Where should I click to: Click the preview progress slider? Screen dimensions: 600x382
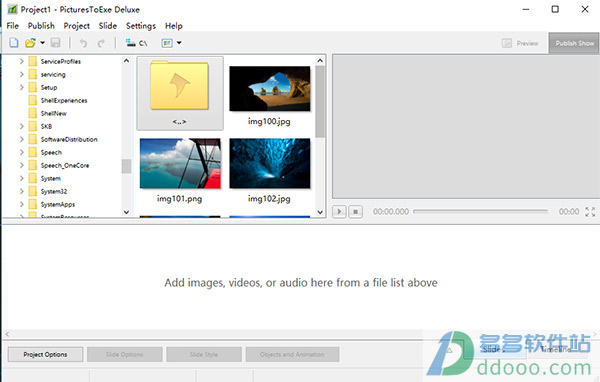click(480, 211)
